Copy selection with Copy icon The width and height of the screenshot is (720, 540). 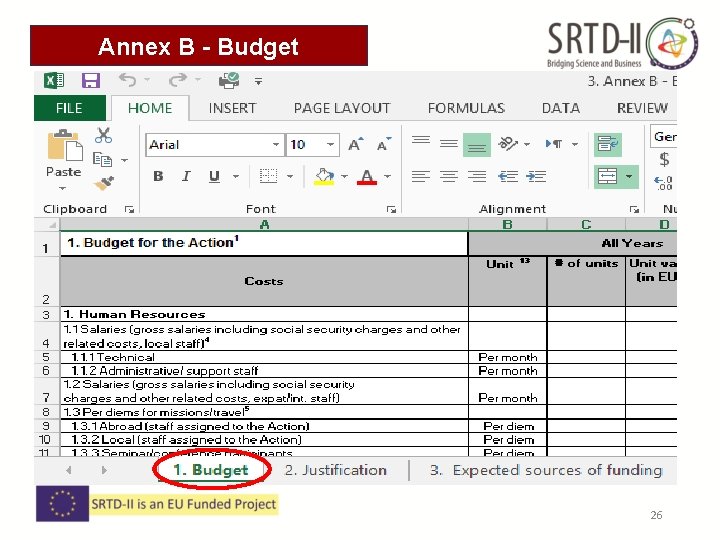102,159
